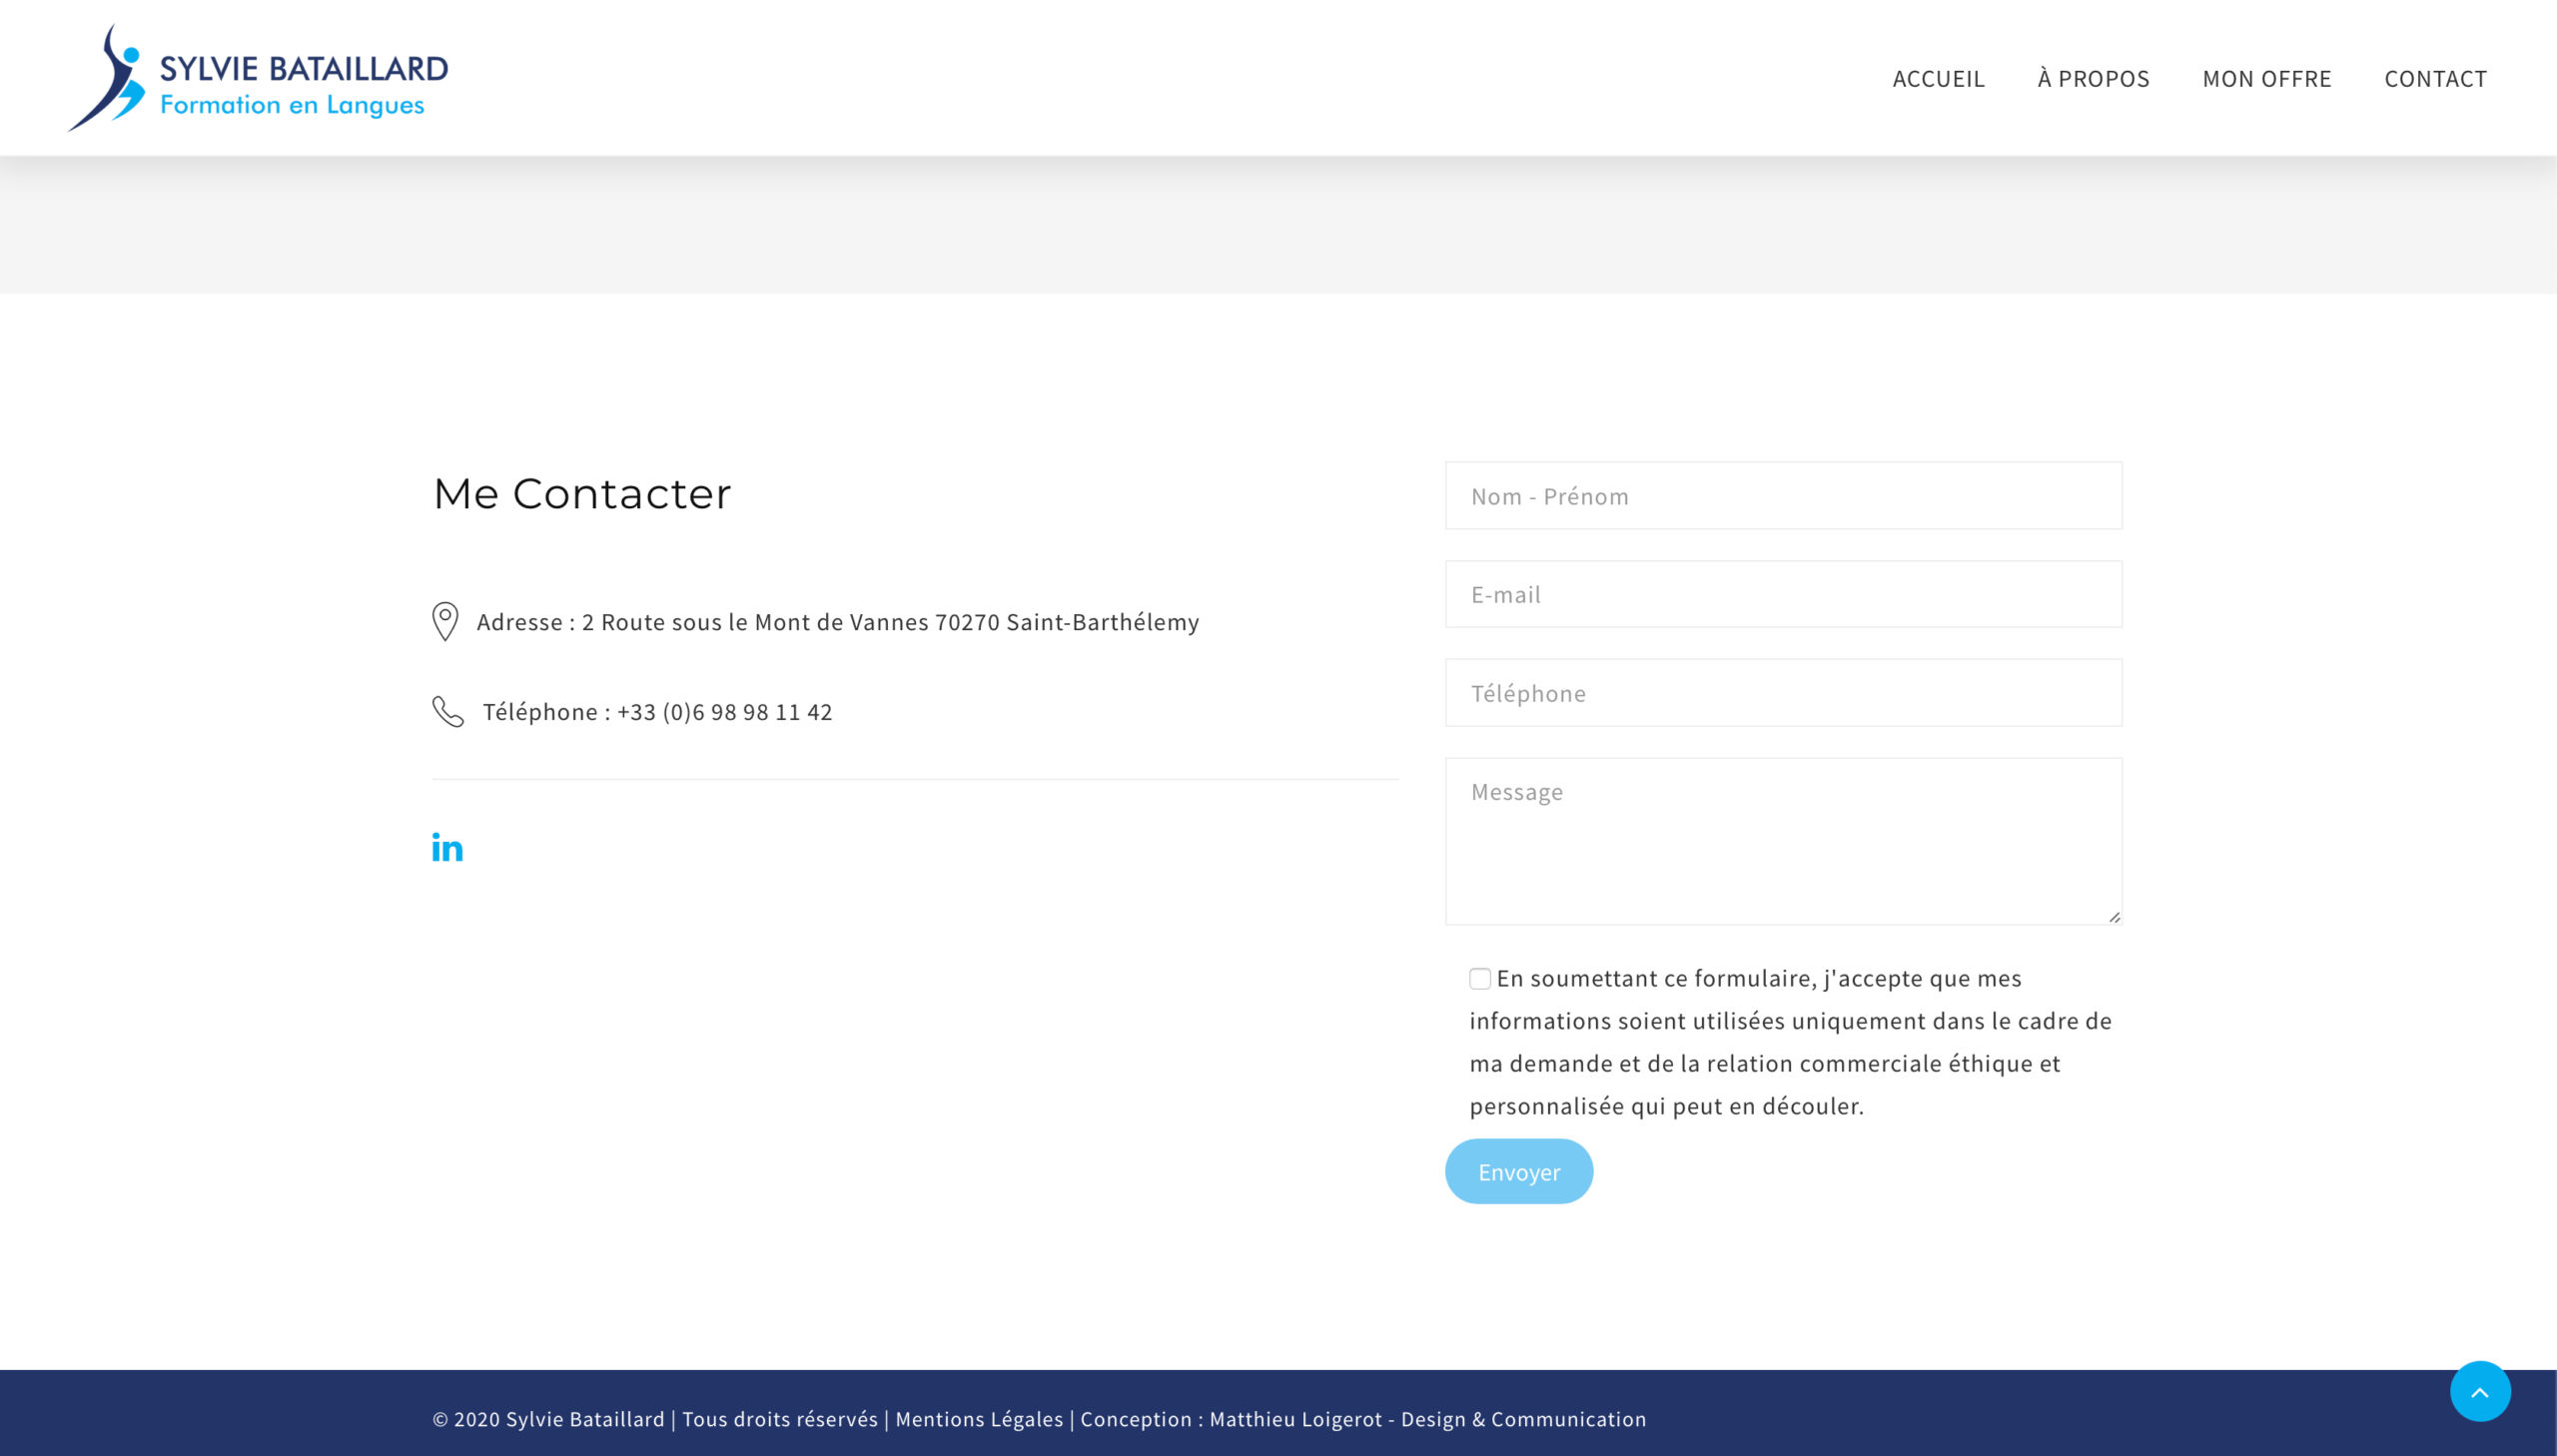Select the location pin icon beside the address
This screenshot has height=1456, width=2557.
[x=446, y=621]
